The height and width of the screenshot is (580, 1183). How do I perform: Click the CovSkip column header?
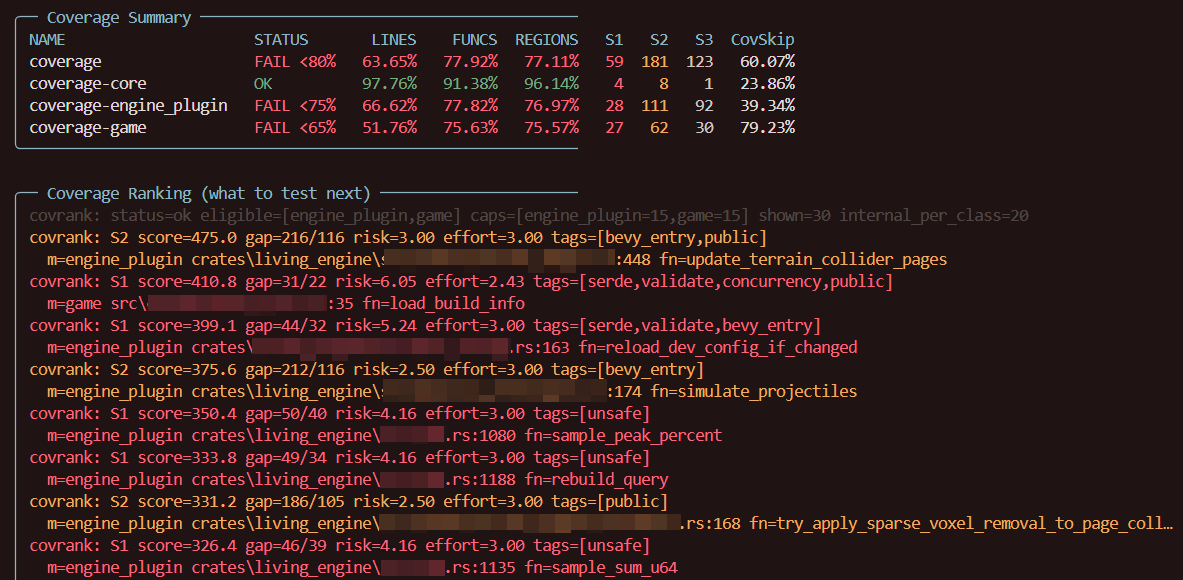click(762, 40)
